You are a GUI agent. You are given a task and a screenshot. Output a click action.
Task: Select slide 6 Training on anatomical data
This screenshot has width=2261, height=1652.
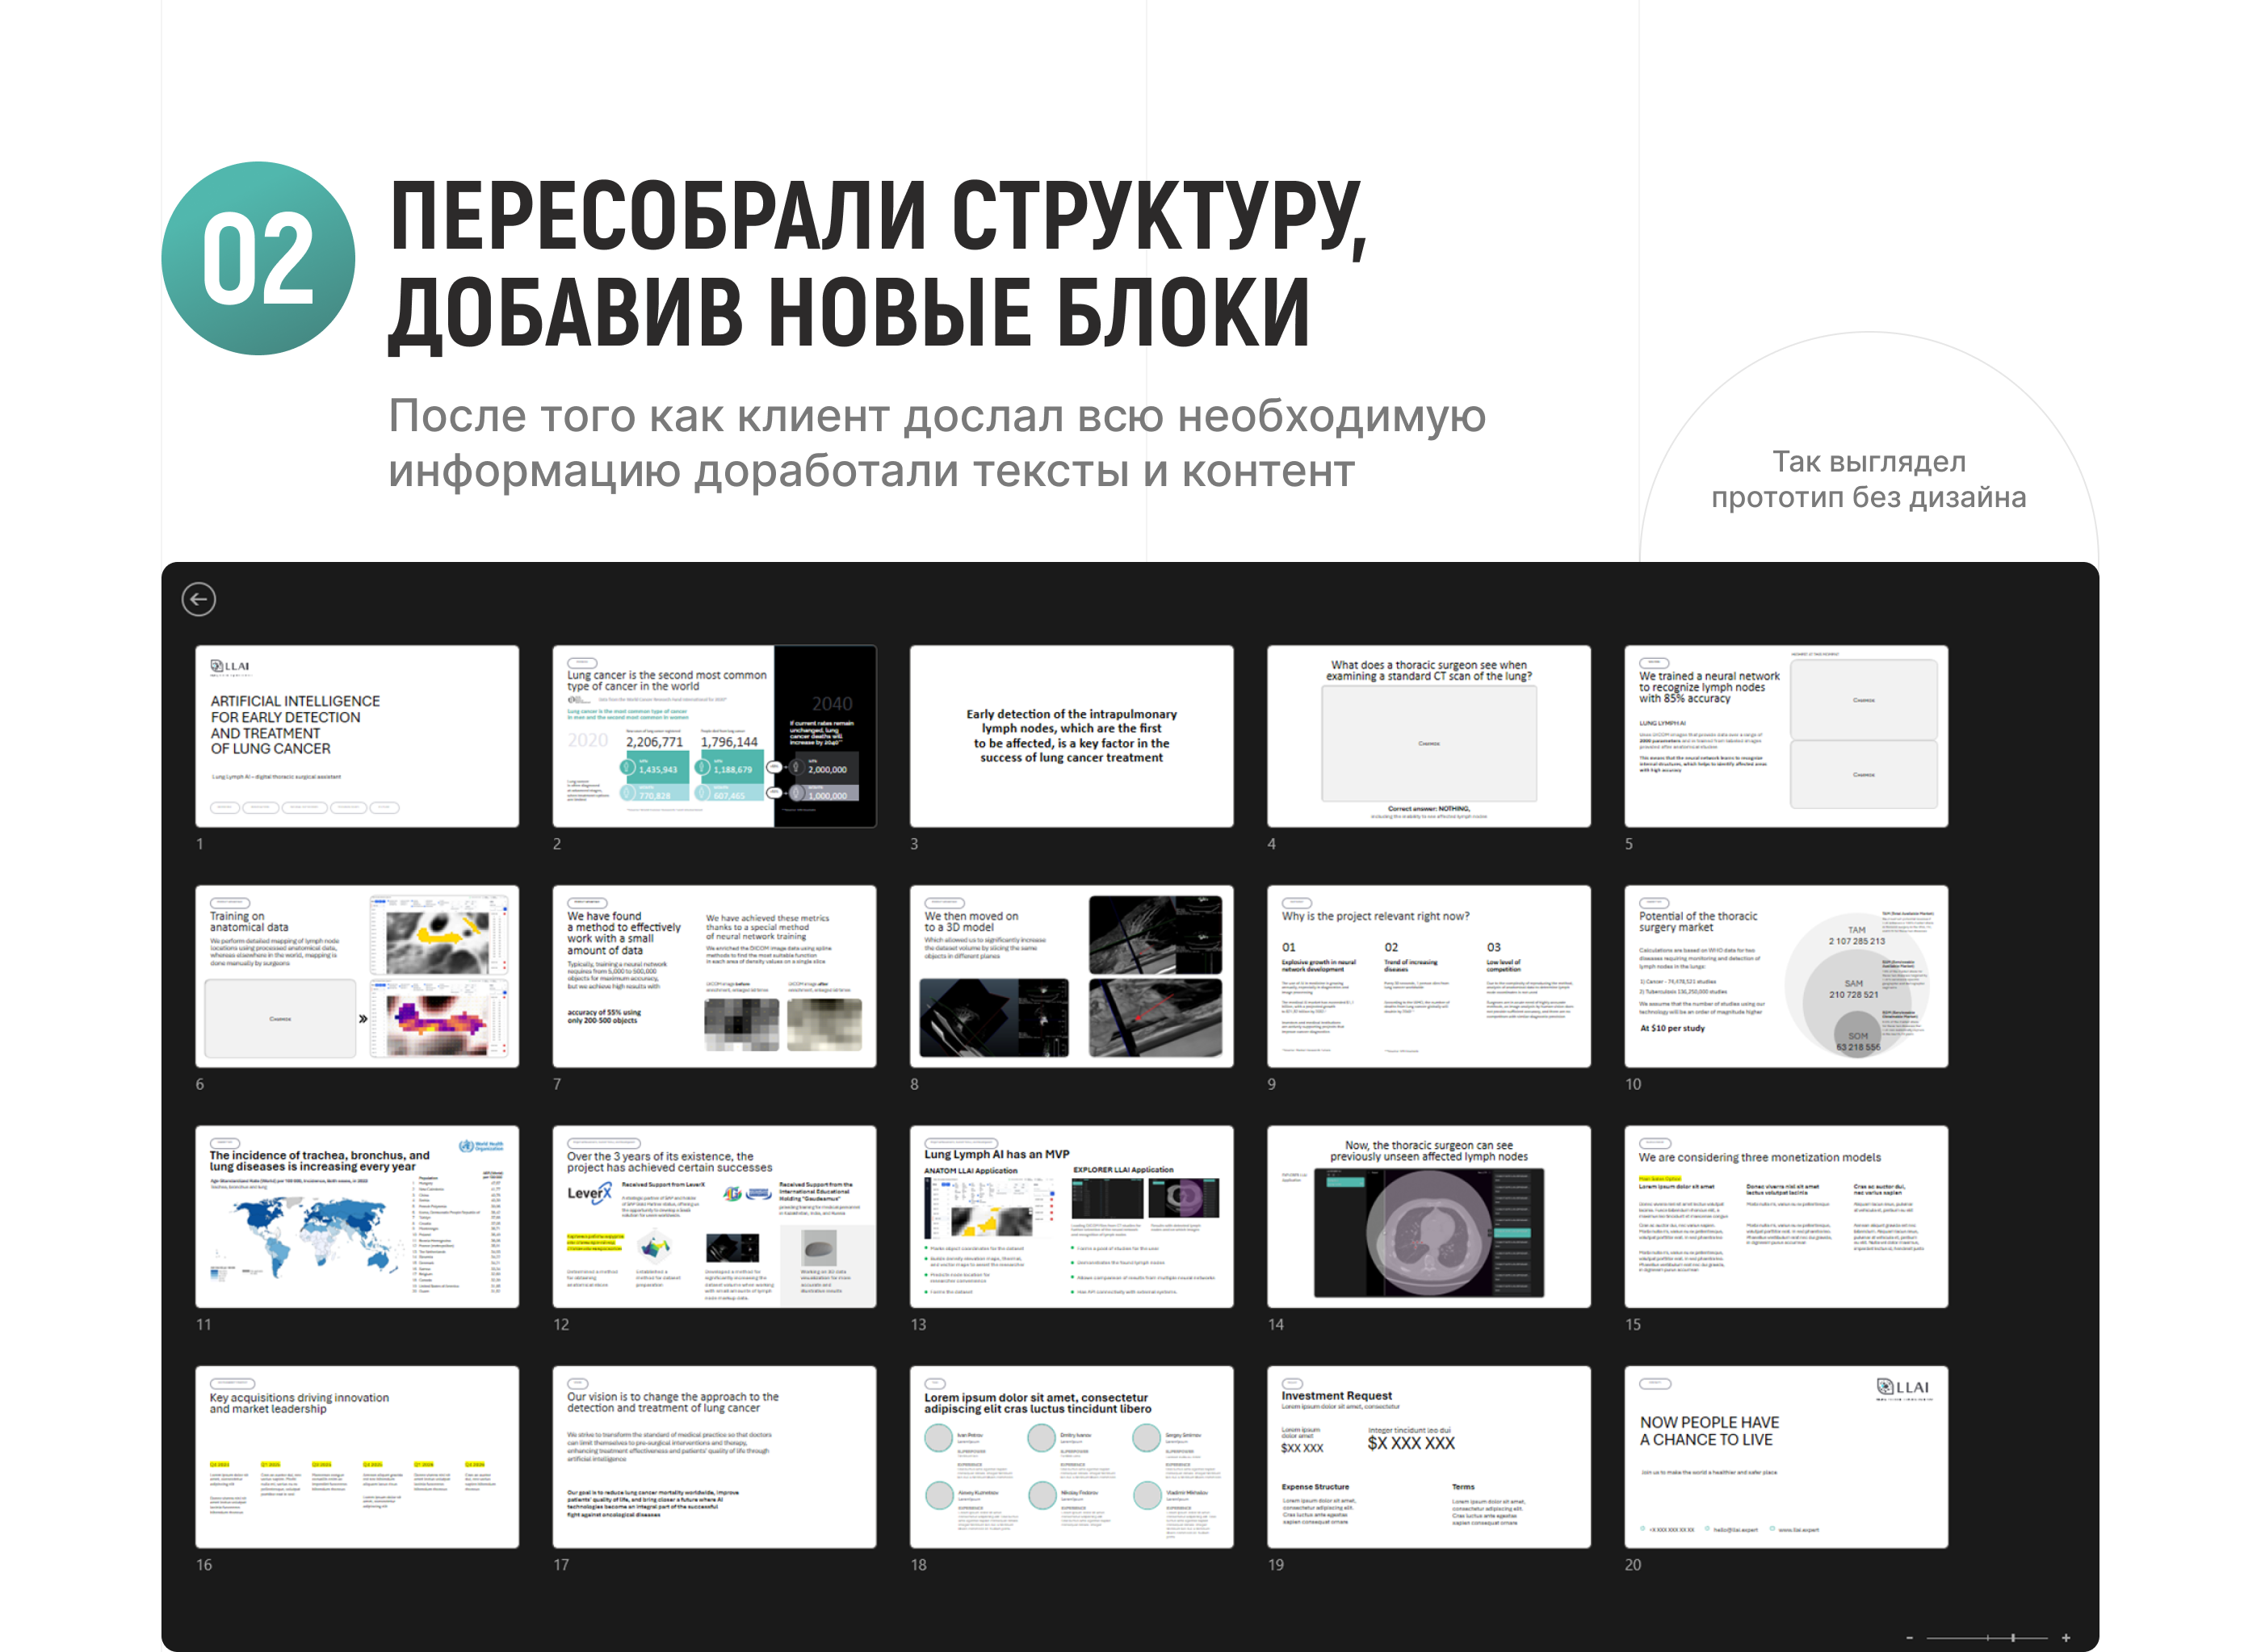click(357, 976)
